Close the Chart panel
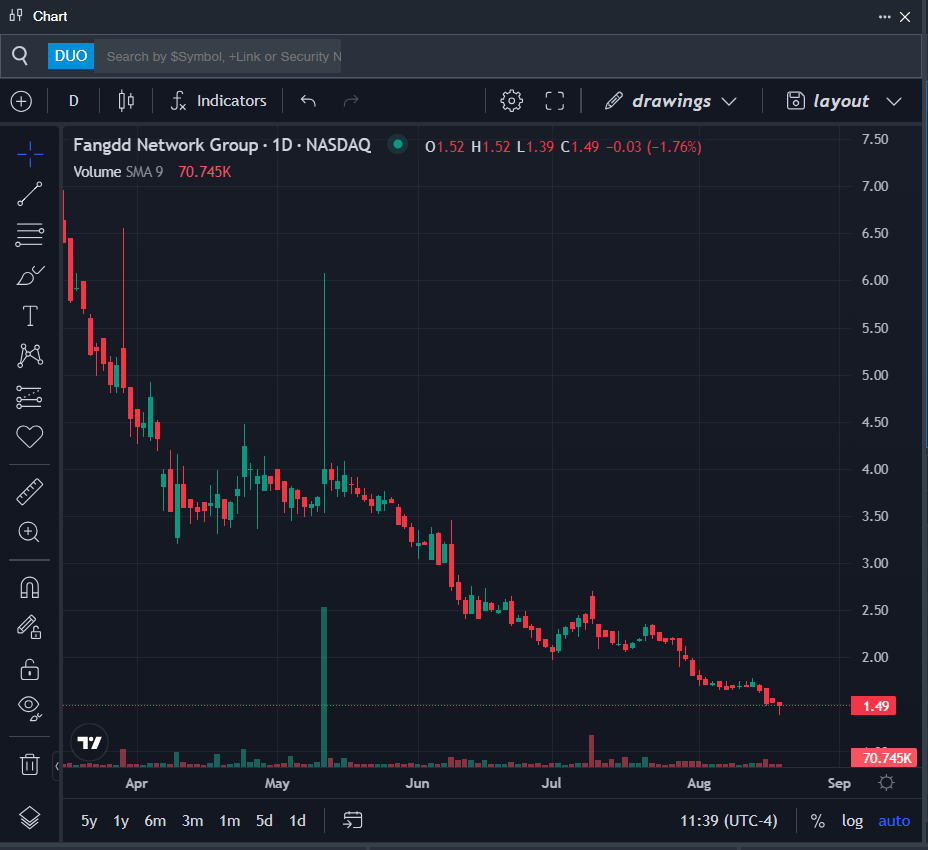Viewport: 928px width, 850px height. point(905,17)
